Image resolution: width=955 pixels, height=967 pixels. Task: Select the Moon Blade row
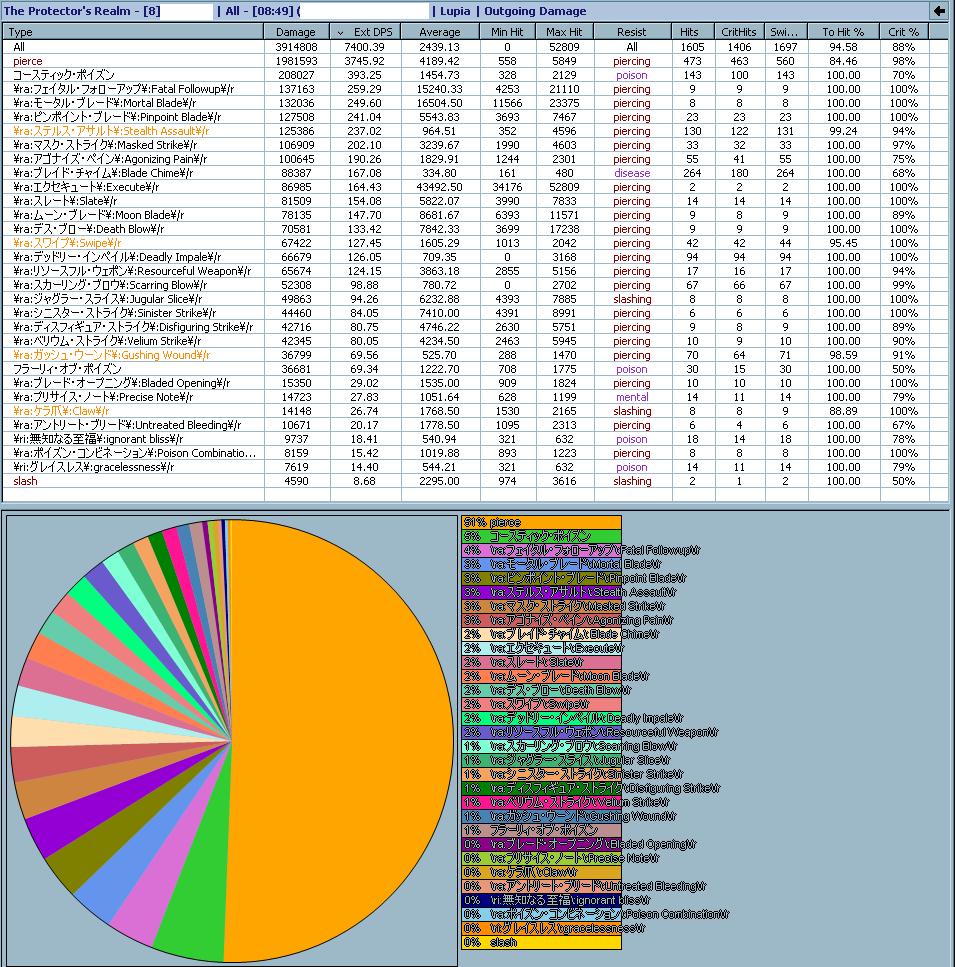click(475, 215)
